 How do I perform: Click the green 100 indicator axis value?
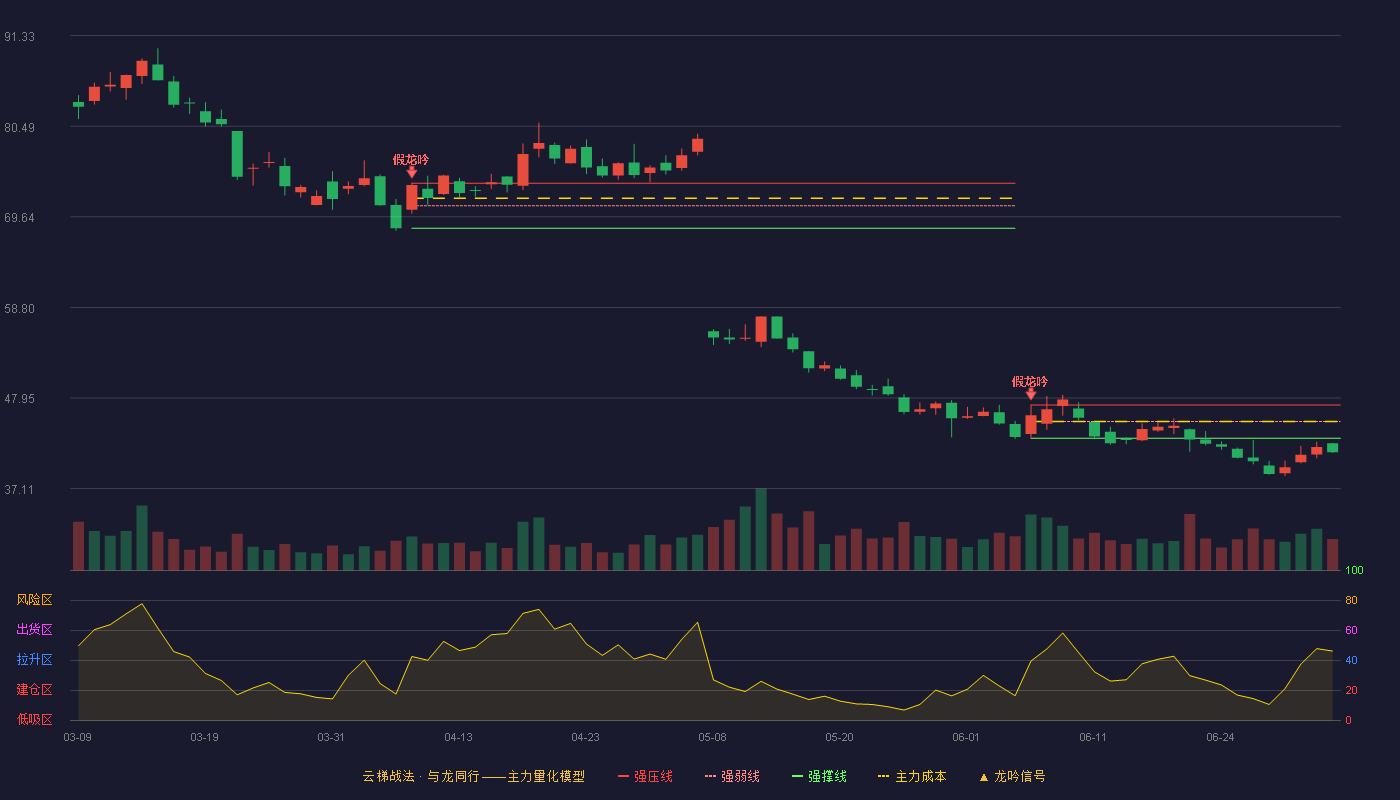(1354, 571)
